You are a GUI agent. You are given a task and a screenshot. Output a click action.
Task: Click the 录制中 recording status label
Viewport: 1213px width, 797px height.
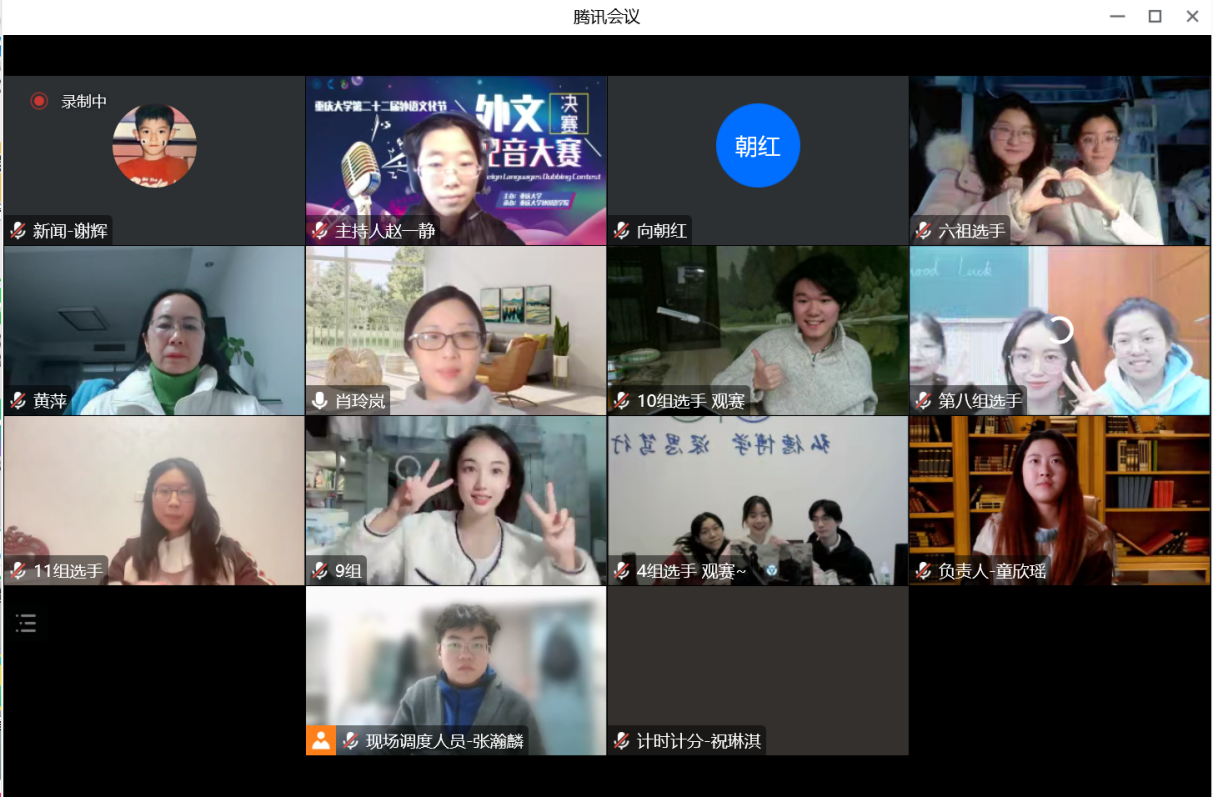click(x=84, y=101)
